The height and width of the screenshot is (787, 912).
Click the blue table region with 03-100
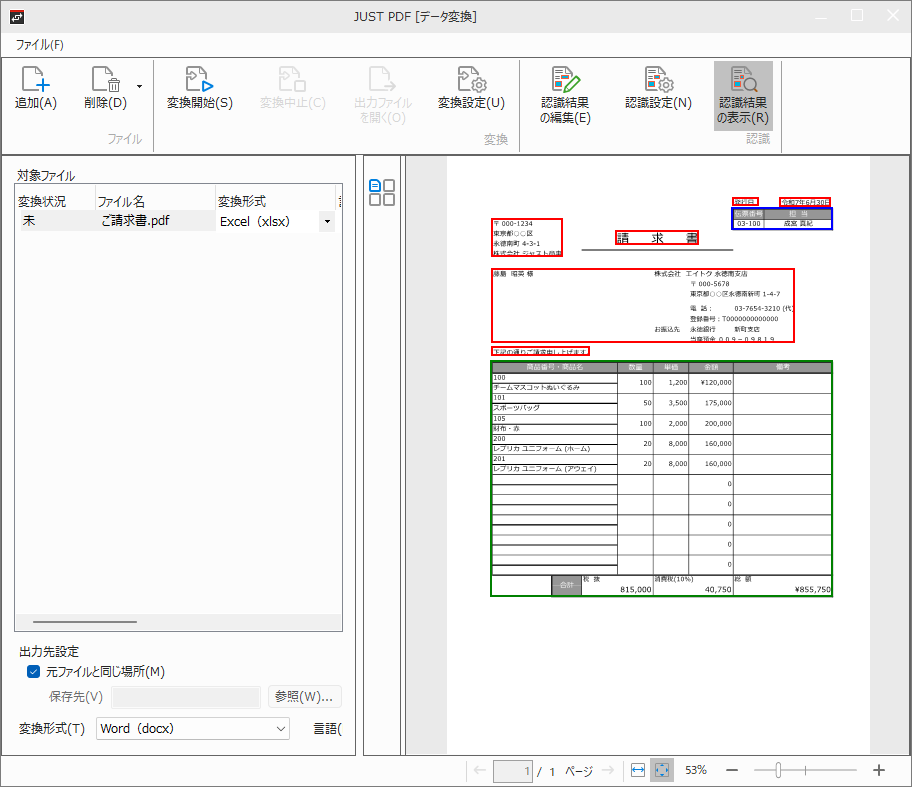pyautogui.click(x=782, y=219)
